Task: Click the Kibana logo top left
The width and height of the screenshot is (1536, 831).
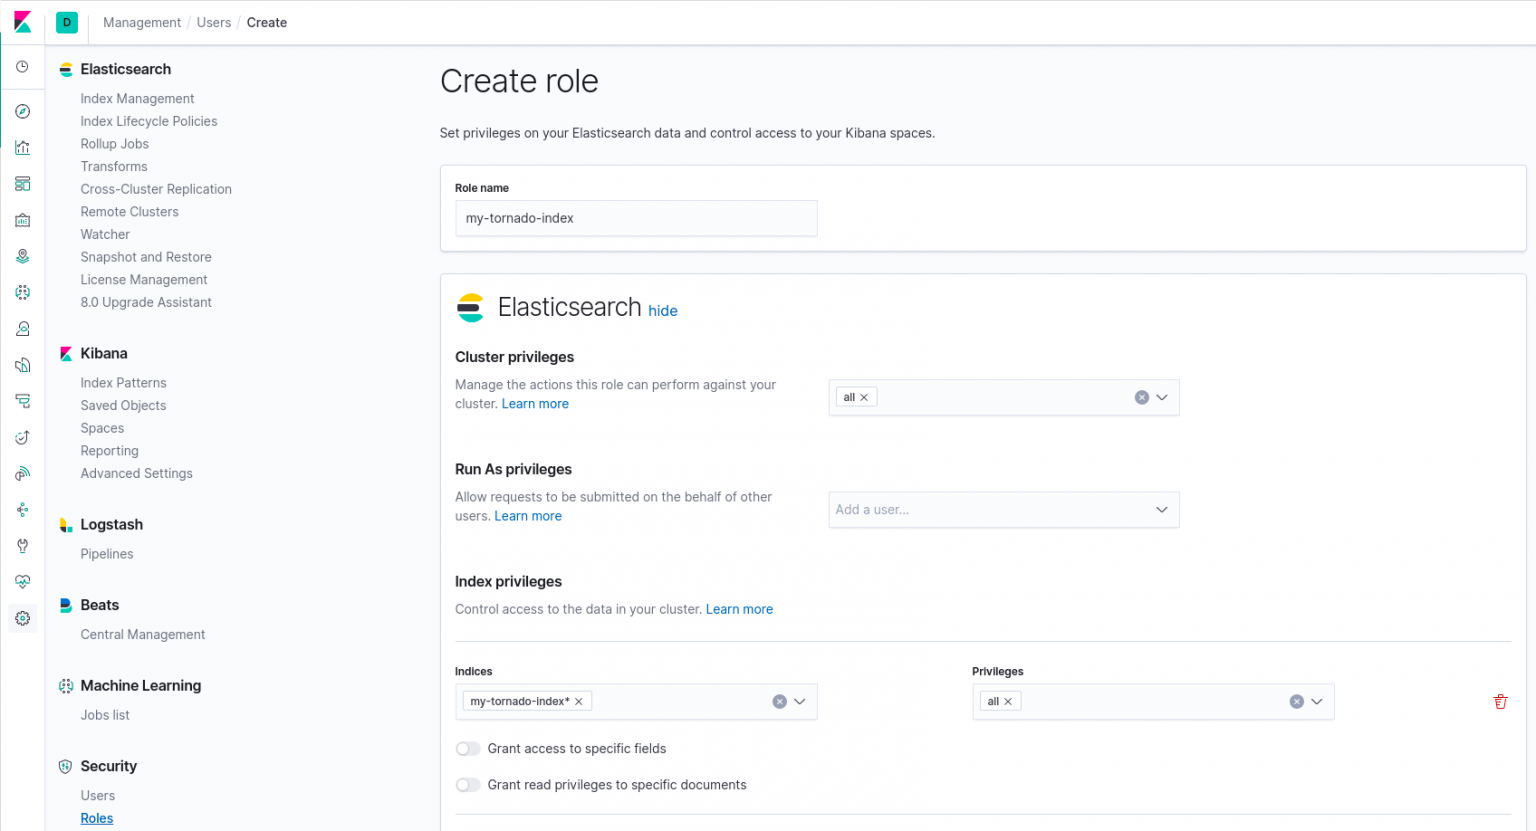Action: click(22, 22)
